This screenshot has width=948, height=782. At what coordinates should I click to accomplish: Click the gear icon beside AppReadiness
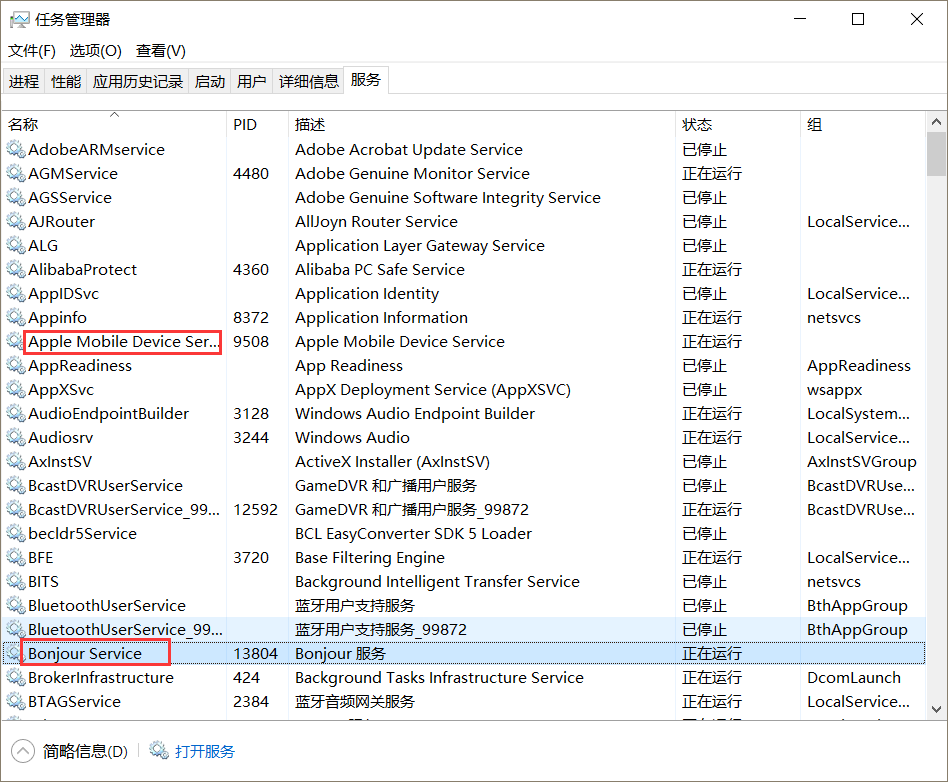pos(16,365)
